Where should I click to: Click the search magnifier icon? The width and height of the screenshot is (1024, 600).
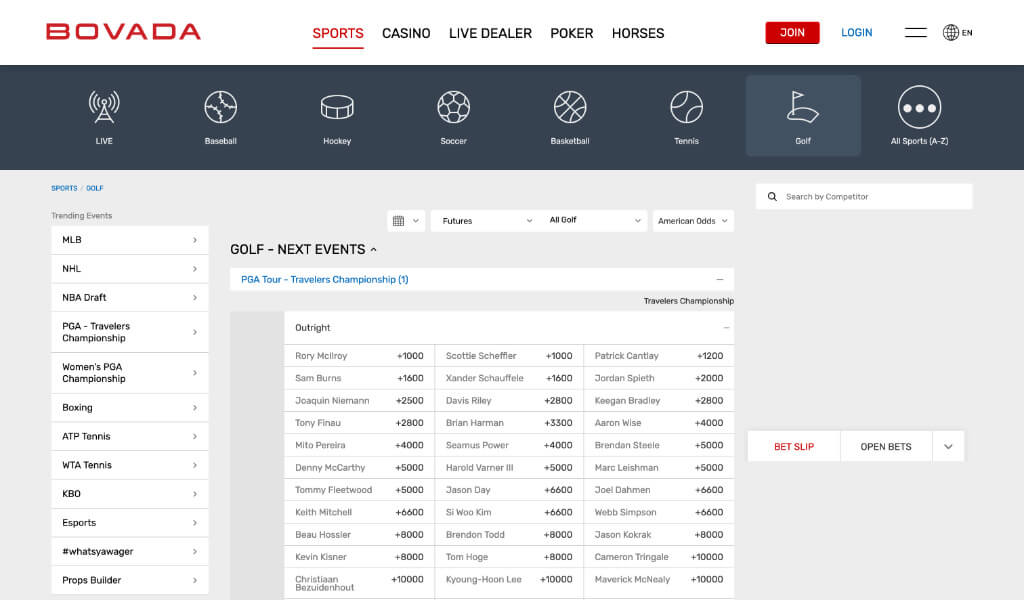tap(772, 197)
